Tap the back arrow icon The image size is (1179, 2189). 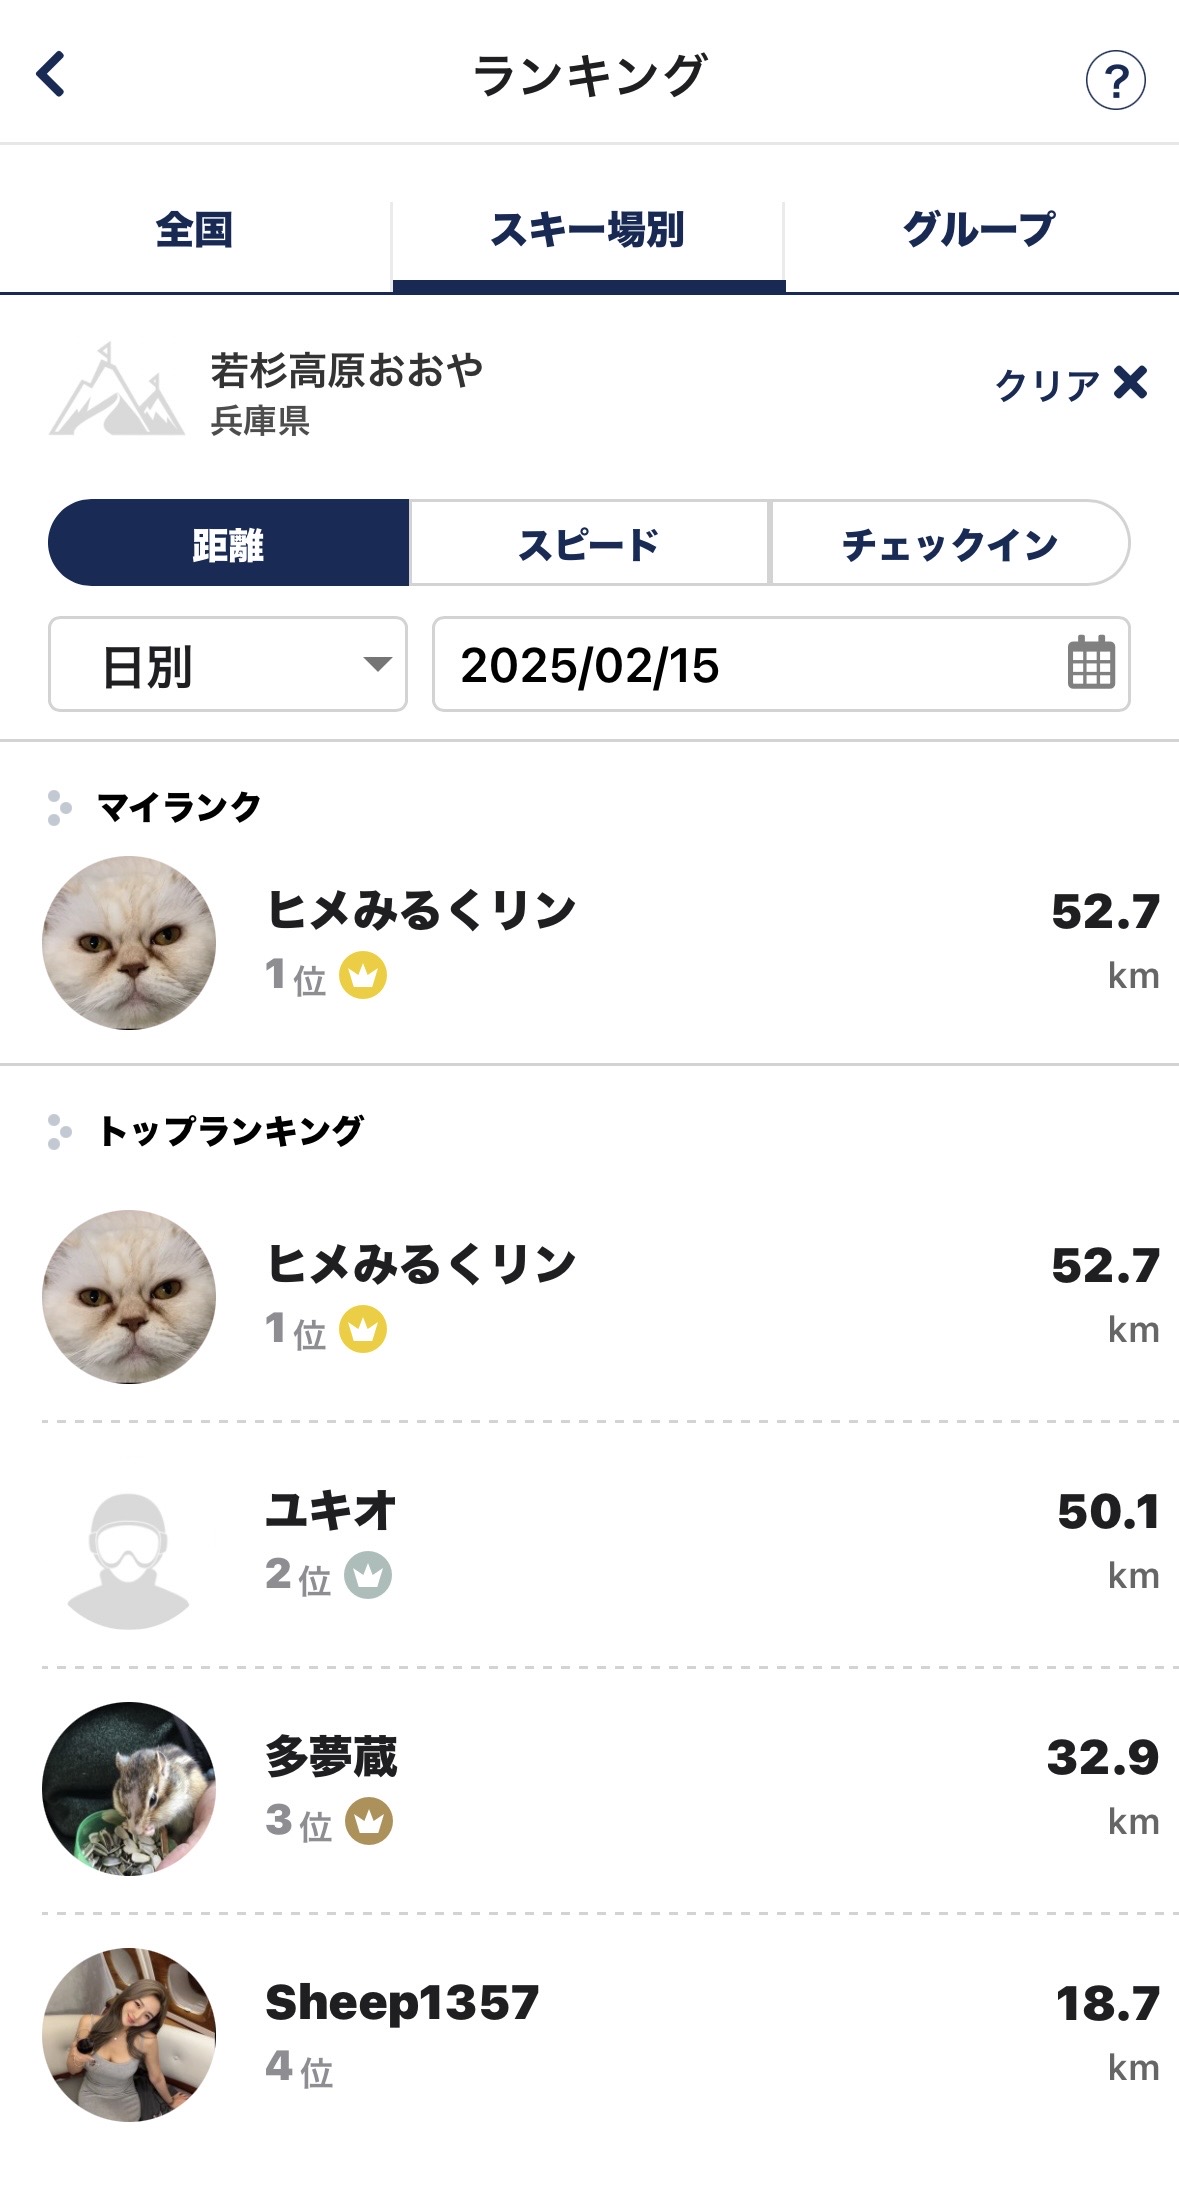click(51, 75)
